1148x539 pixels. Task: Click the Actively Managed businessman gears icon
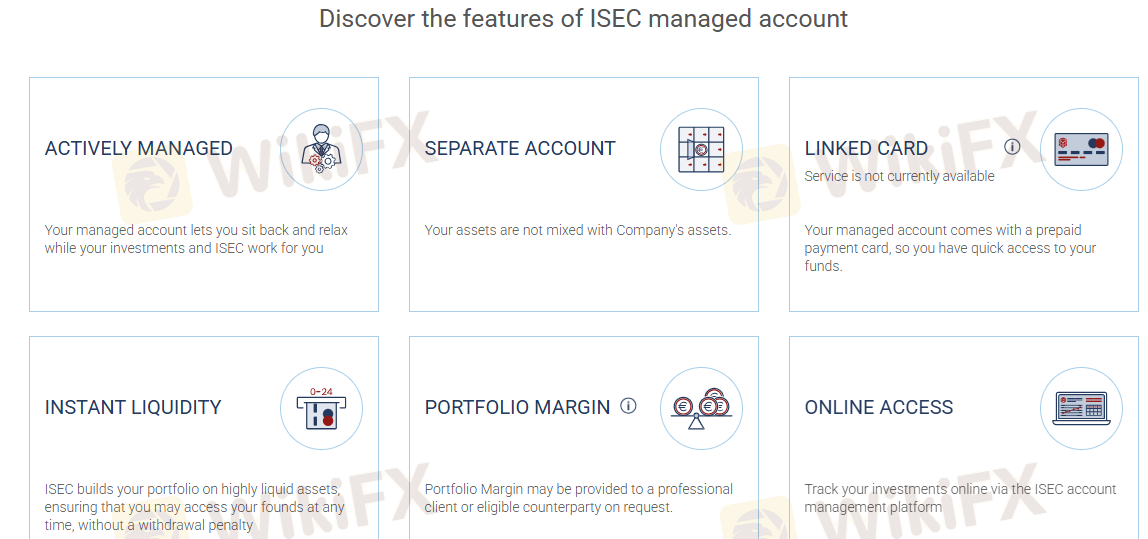(x=321, y=149)
